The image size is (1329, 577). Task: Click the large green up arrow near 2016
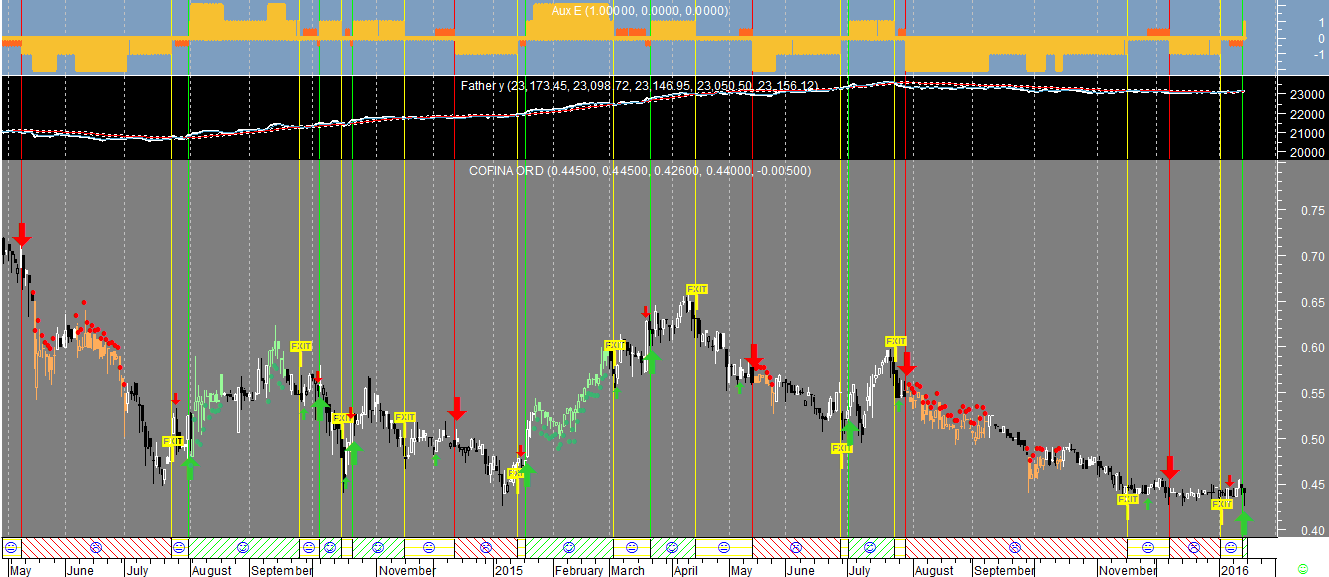coord(1243,519)
